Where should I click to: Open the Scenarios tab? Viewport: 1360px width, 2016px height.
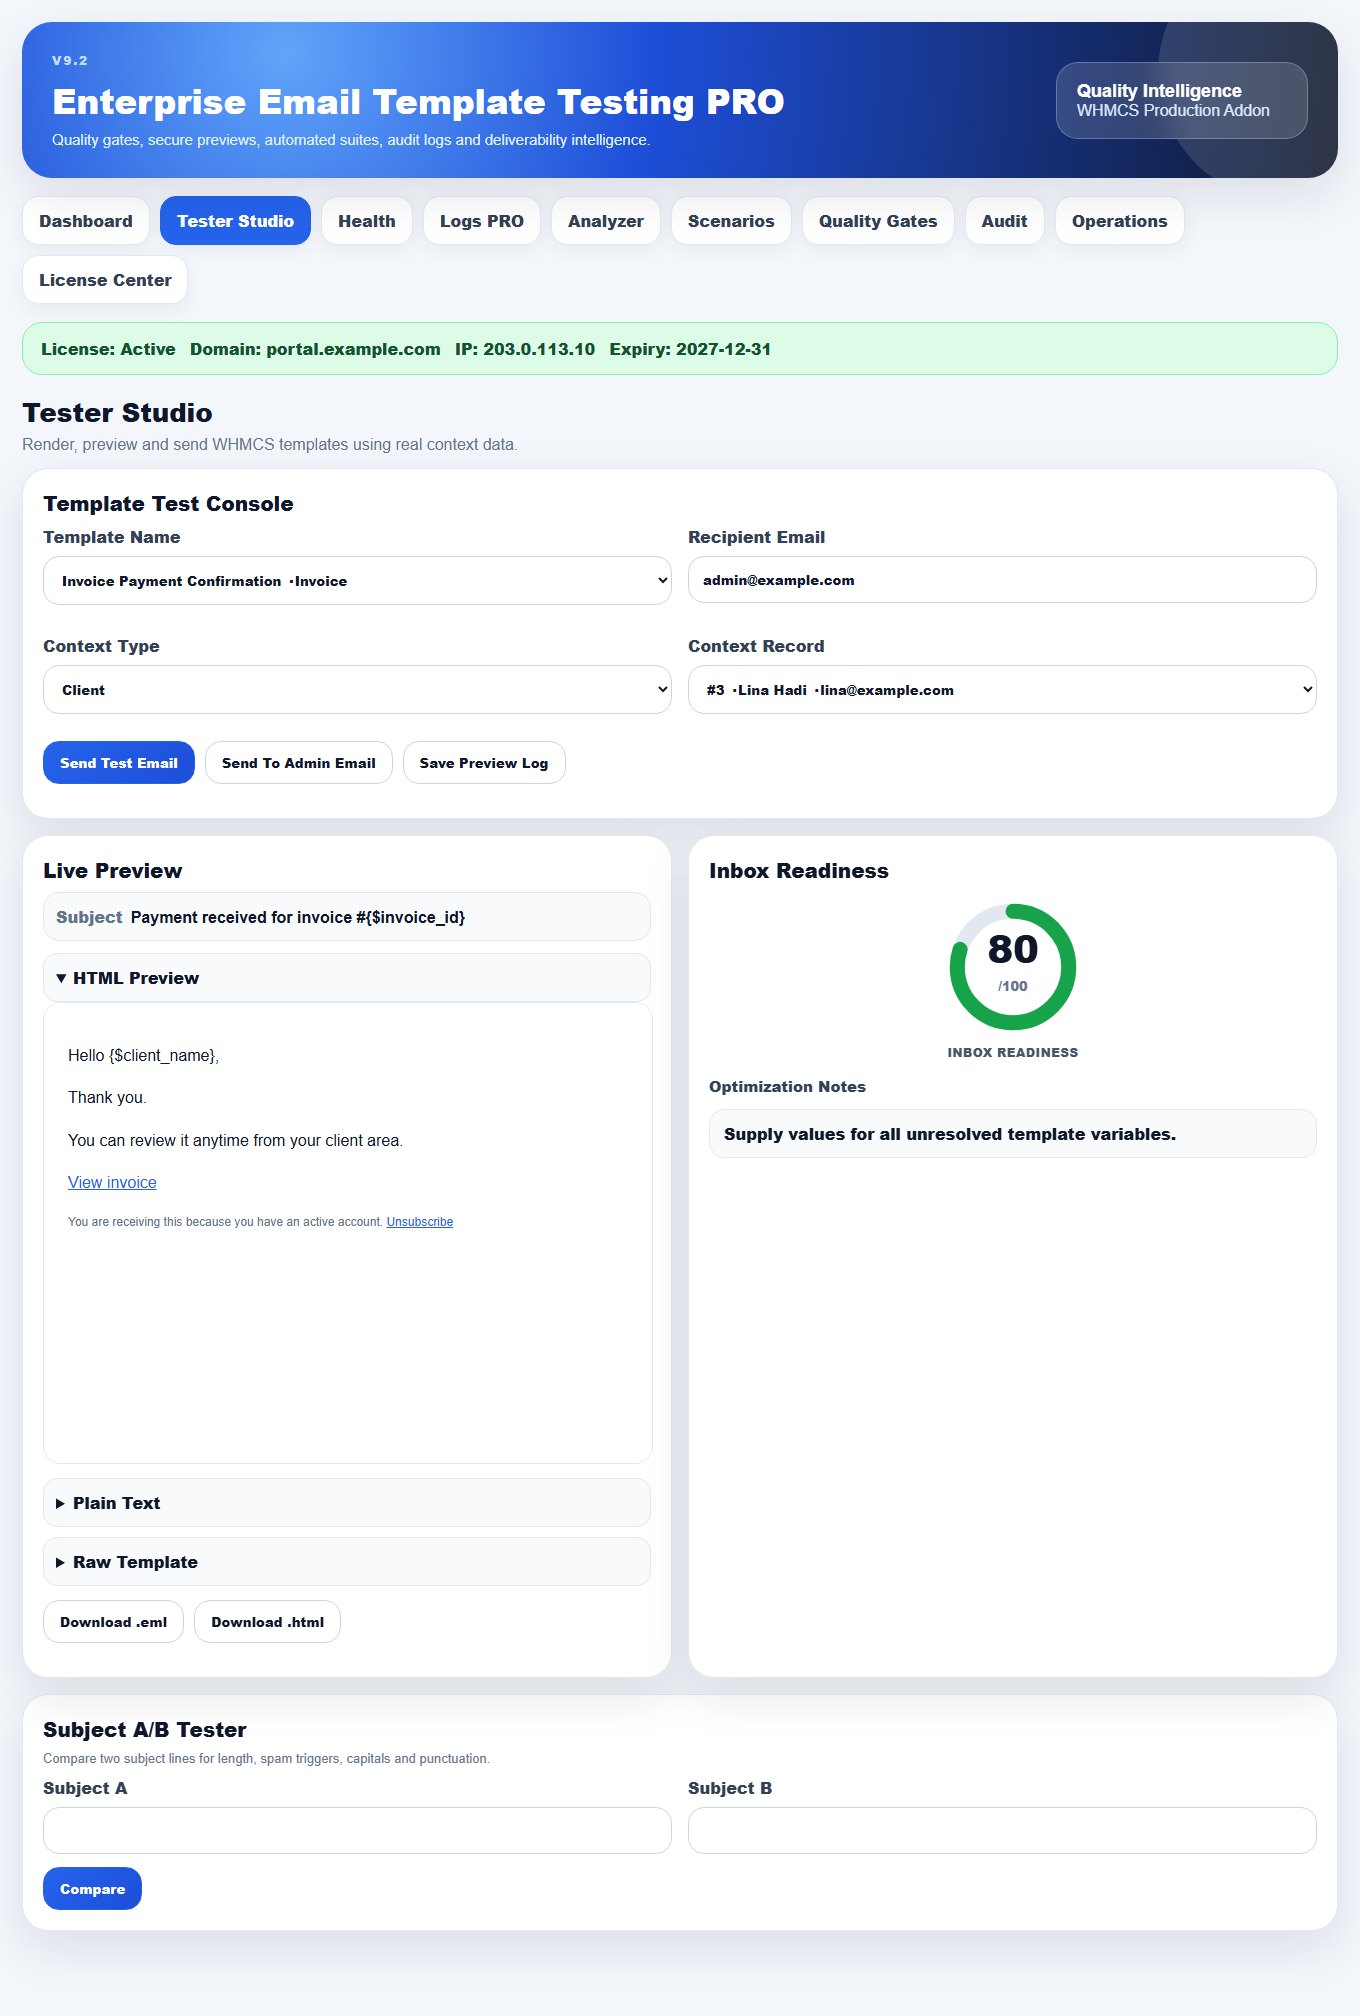pyautogui.click(x=731, y=221)
